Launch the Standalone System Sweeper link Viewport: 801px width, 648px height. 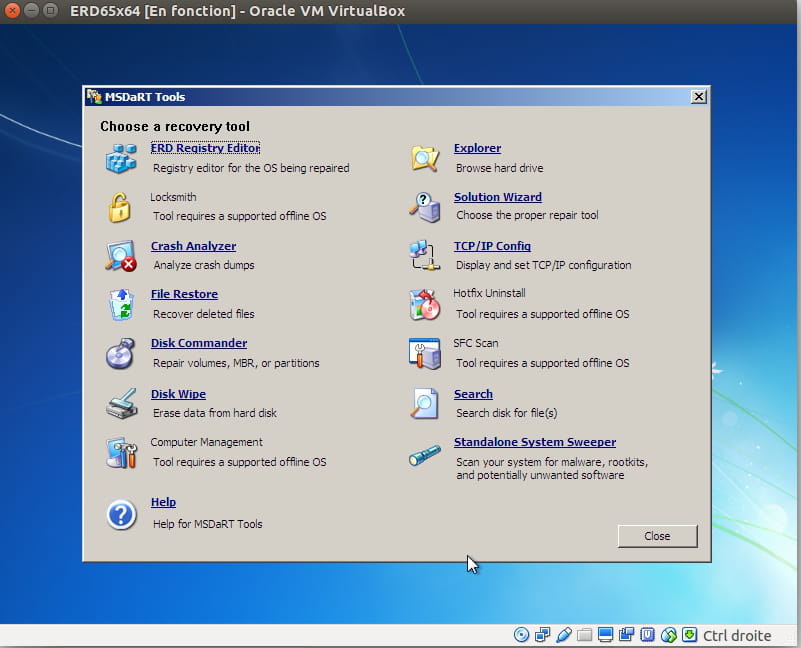[535, 442]
